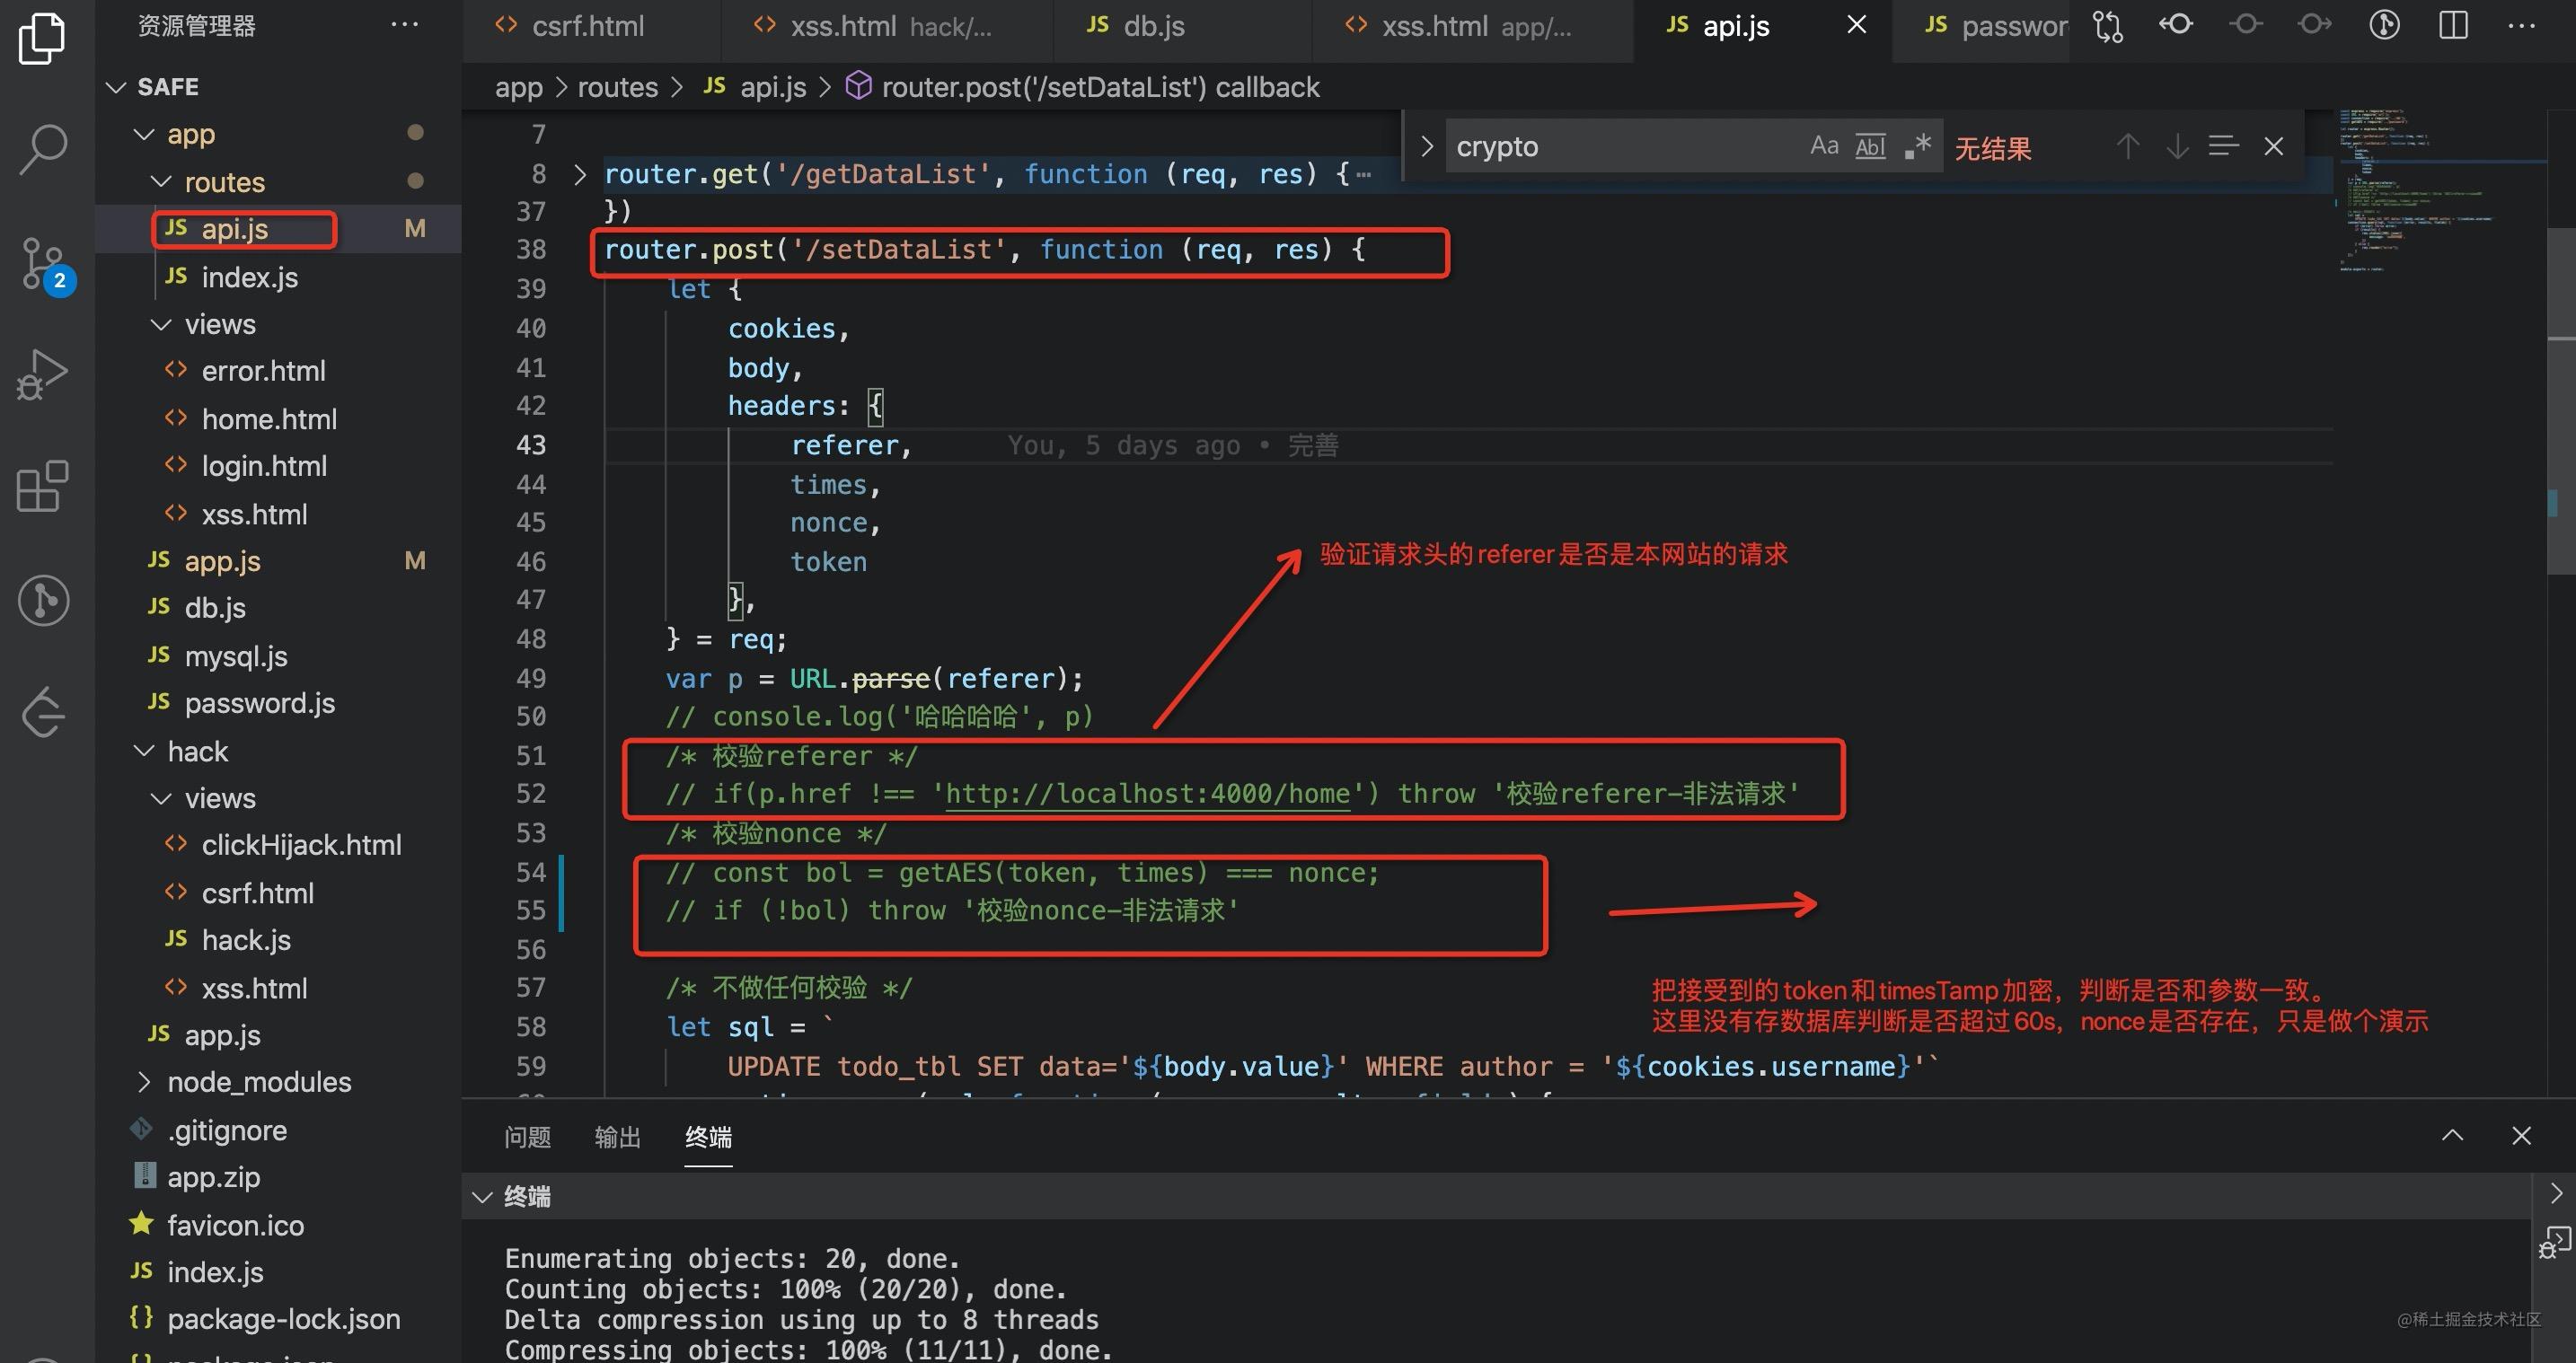The height and width of the screenshot is (1363, 2576).
Task: Collapse the app views folder
Action: 161,324
